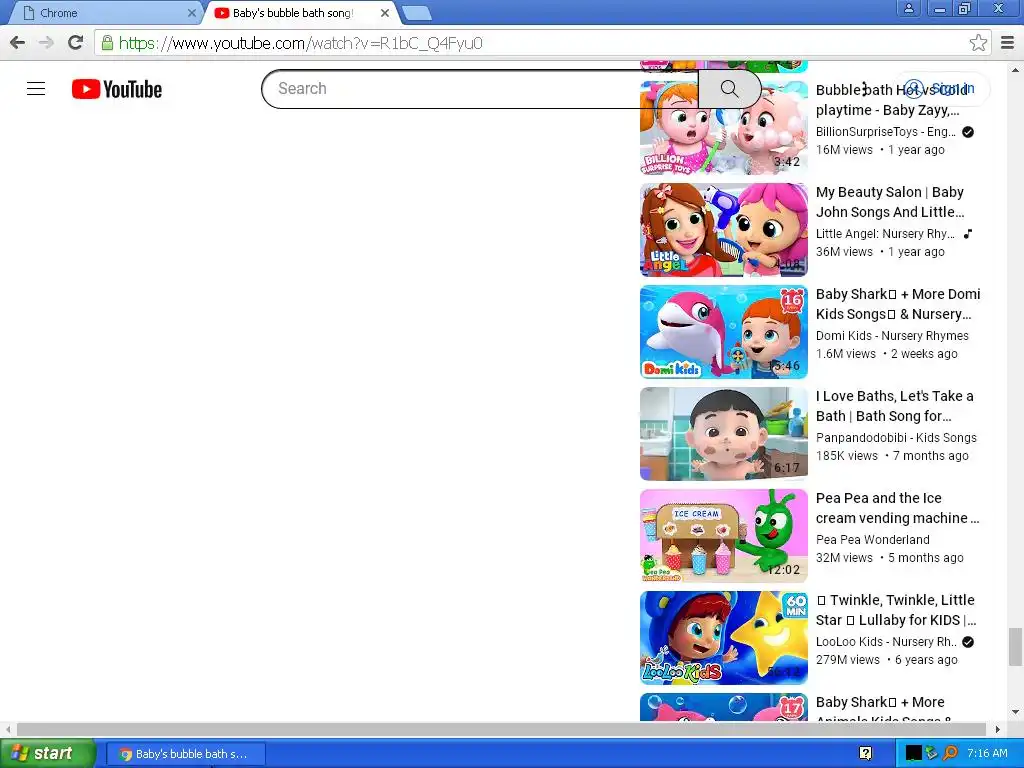The image size is (1024, 768).
Task: Click black square tray icon
Action: pos(913,754)
